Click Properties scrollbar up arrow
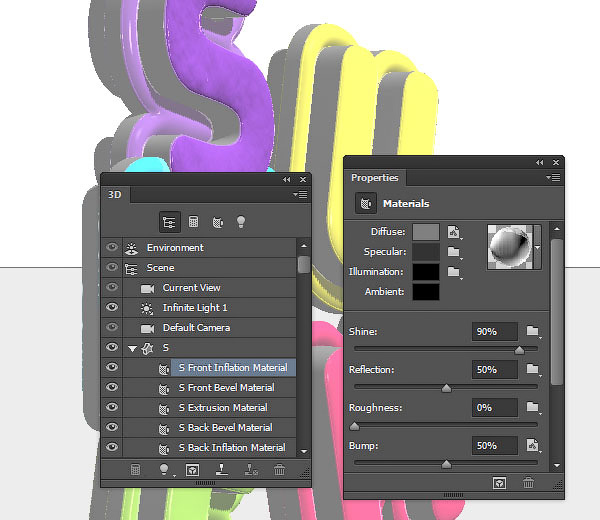600x520 pixels. (557, 229)
